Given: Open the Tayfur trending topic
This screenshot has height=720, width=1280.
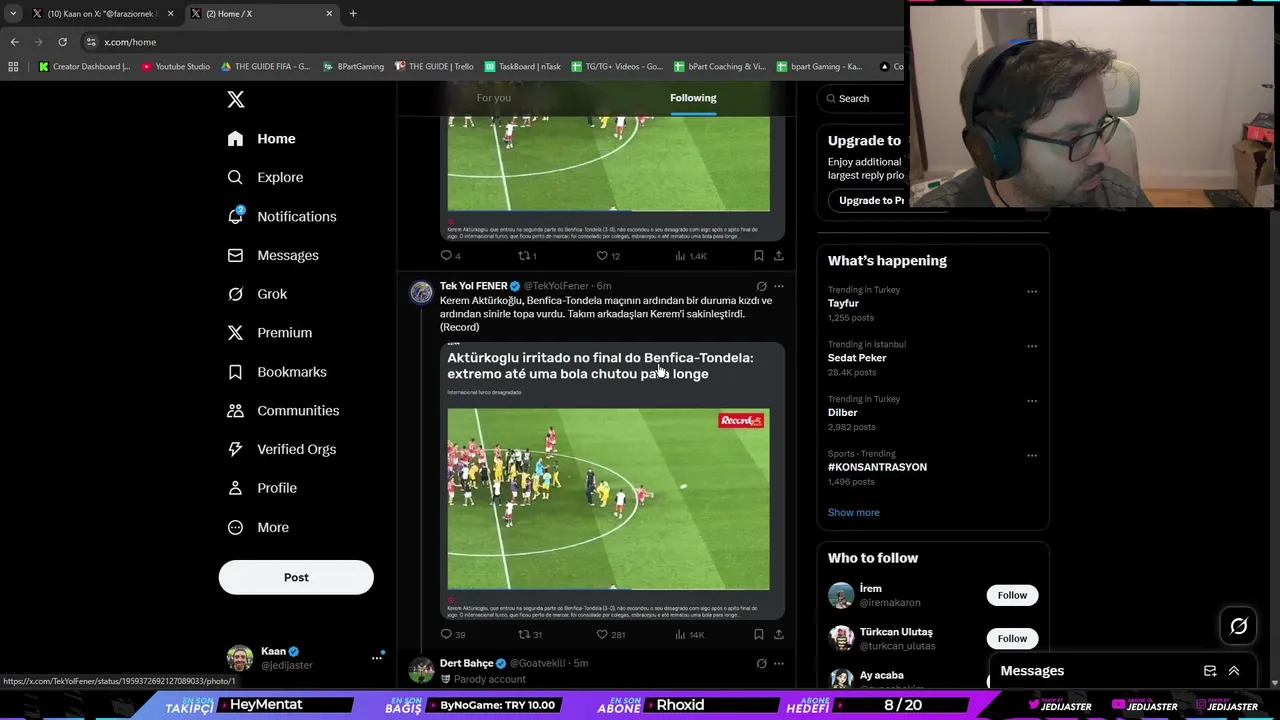Looking at the screenshot, I should coord(843,303).
